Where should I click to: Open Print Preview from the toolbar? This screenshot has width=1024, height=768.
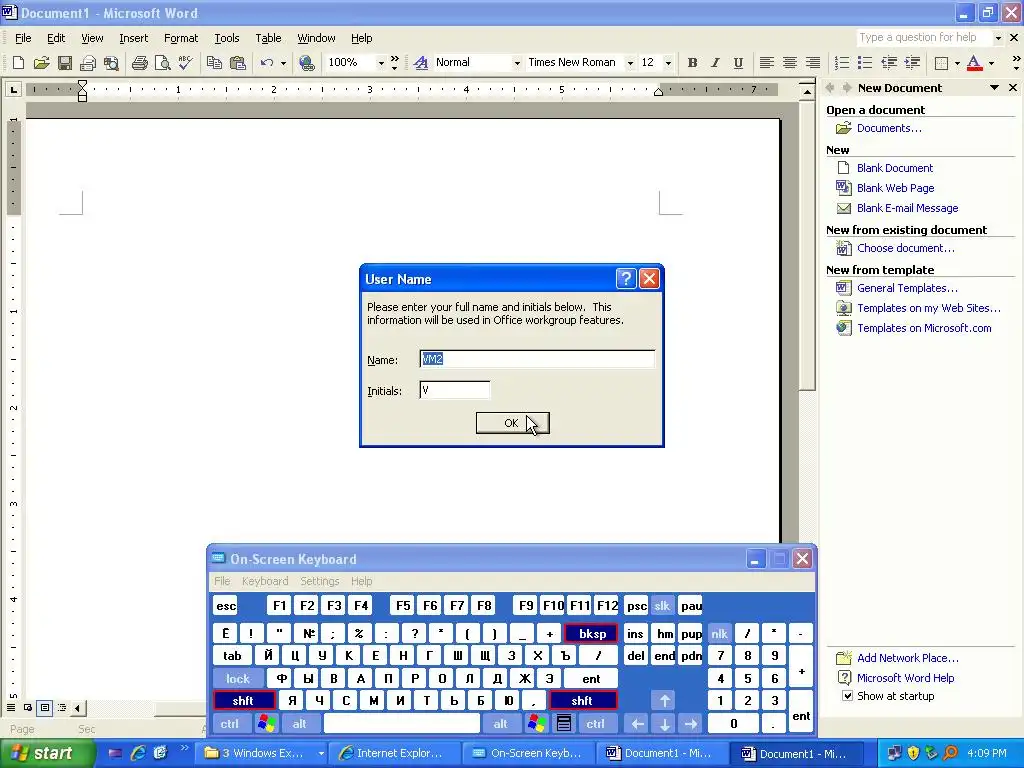point(162,63)
